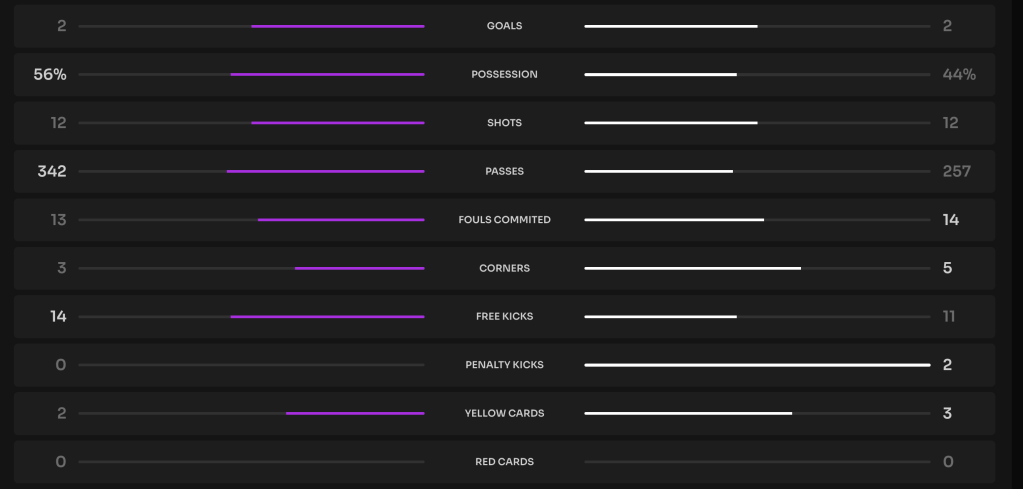Viewport: 1023px width, 489px height.
Task: Select the 257 passes value
Action: point(956,172)
